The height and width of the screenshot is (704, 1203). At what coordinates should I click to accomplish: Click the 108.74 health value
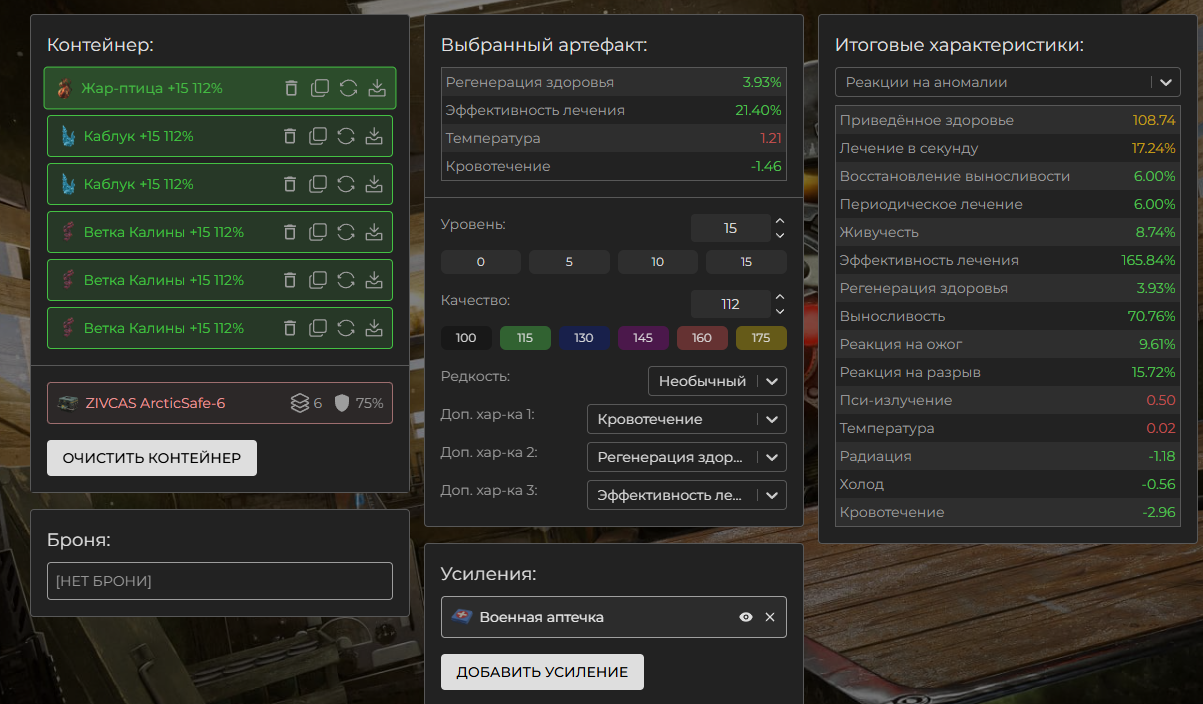1154,120
